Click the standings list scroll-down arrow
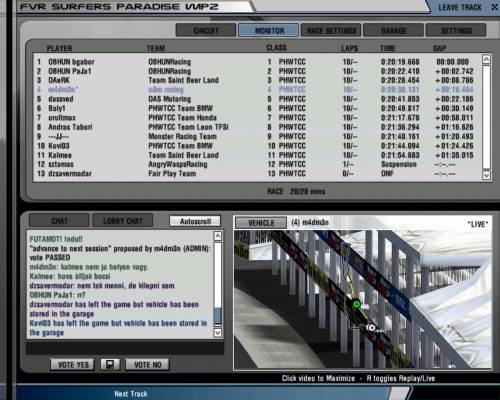 pyautogui.click(x=486, y=175)
